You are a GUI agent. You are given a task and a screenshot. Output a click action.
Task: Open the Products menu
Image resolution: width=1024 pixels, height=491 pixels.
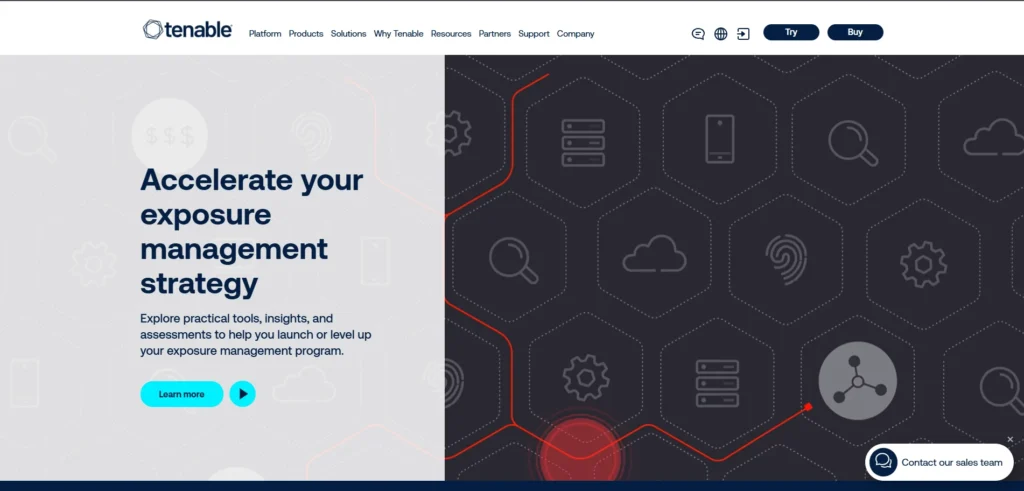point(306,34)
